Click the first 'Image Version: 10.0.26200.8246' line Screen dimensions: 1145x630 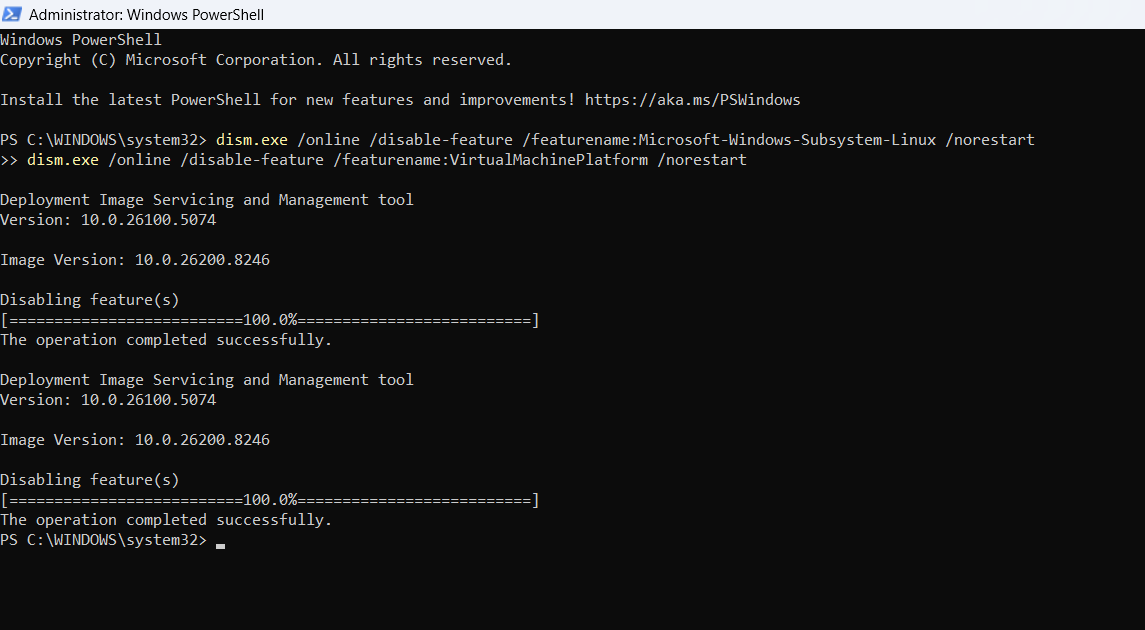135,260
